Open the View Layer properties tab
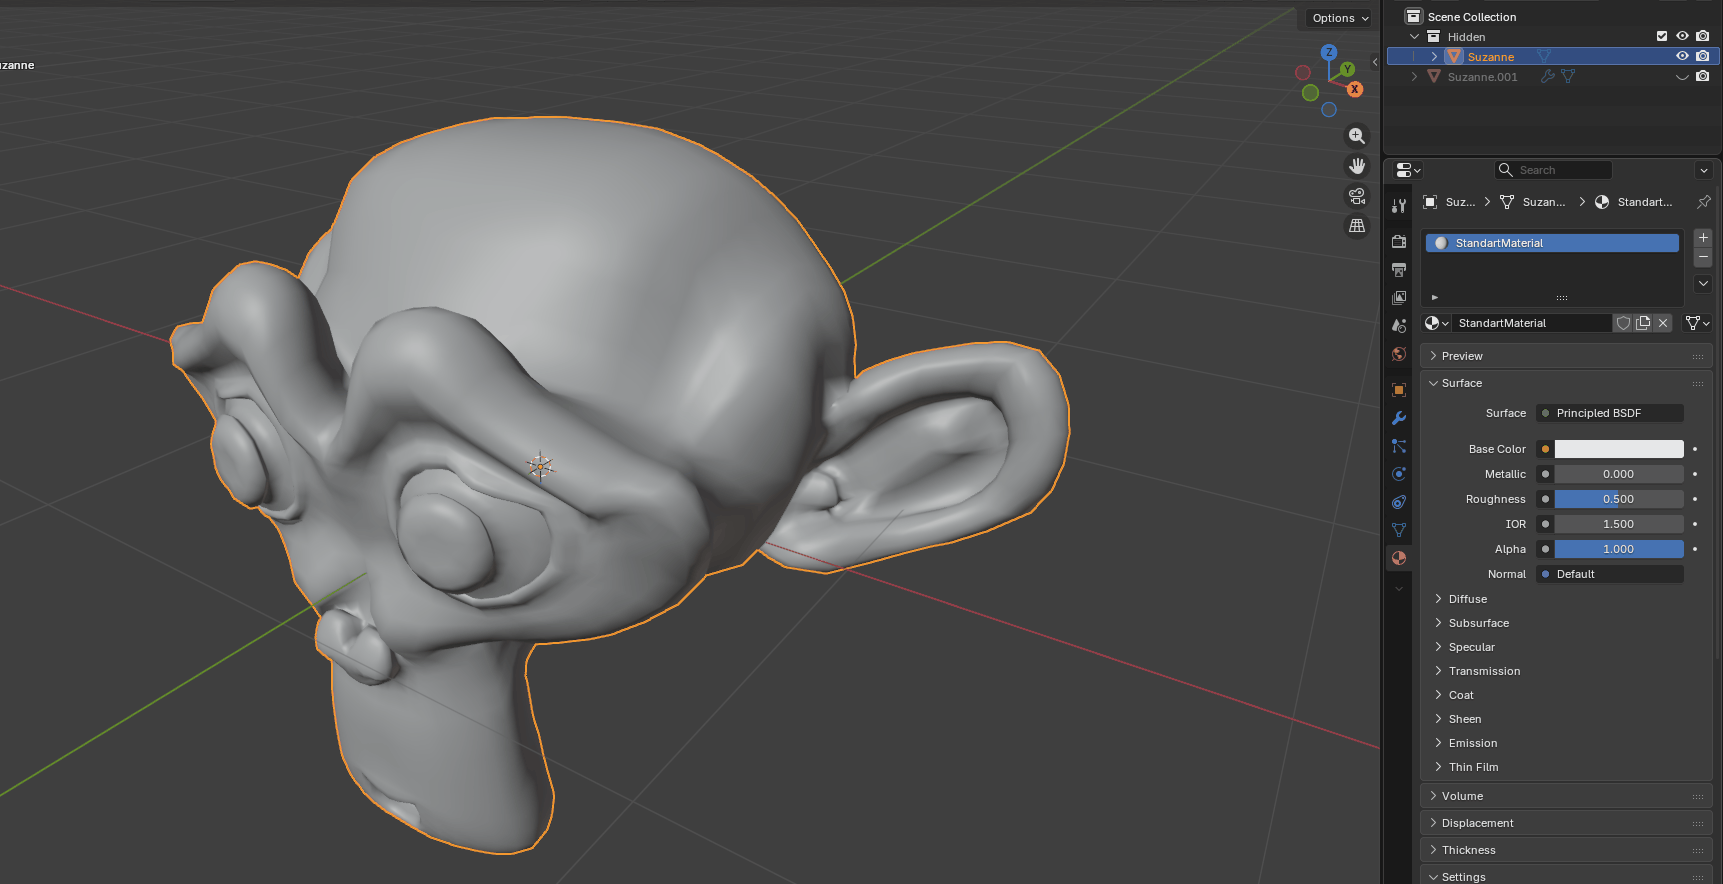Image resolution: width=1723 pixels, height=884 pixels. point(1399,298)
